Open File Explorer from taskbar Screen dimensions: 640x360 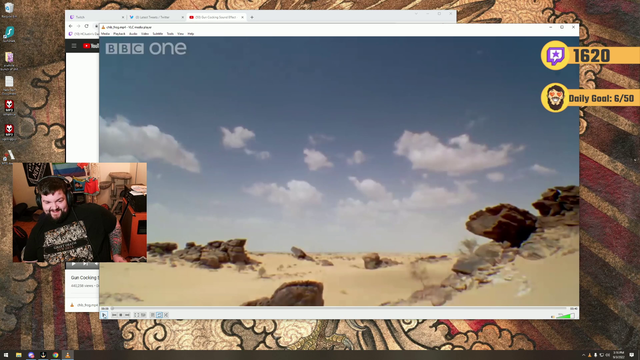(19, 355)
